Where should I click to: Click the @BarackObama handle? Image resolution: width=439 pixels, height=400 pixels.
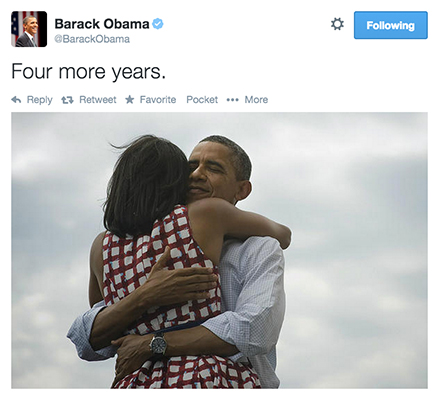click(x=92, y=39)
